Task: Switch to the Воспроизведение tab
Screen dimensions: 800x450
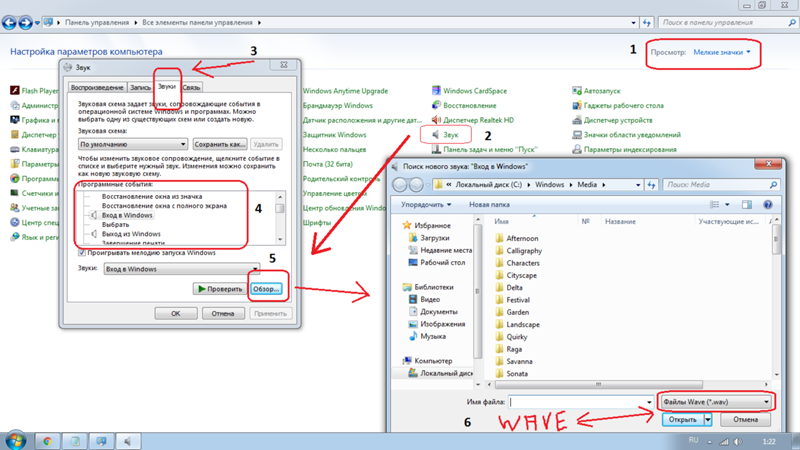Action: pyautogui.click(x=97, y=87)
